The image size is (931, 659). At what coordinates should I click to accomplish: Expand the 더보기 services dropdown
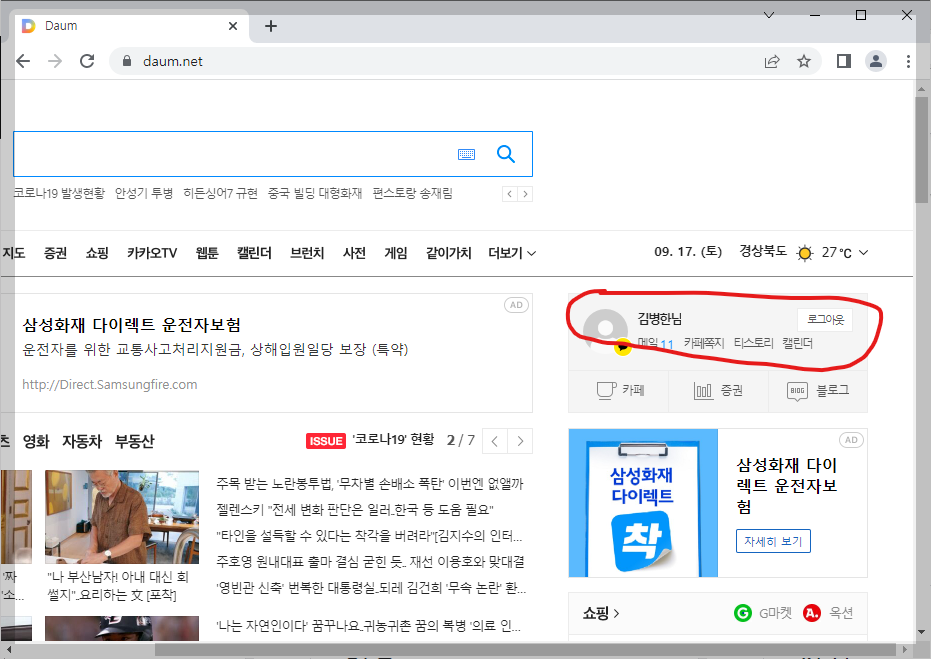512,253
